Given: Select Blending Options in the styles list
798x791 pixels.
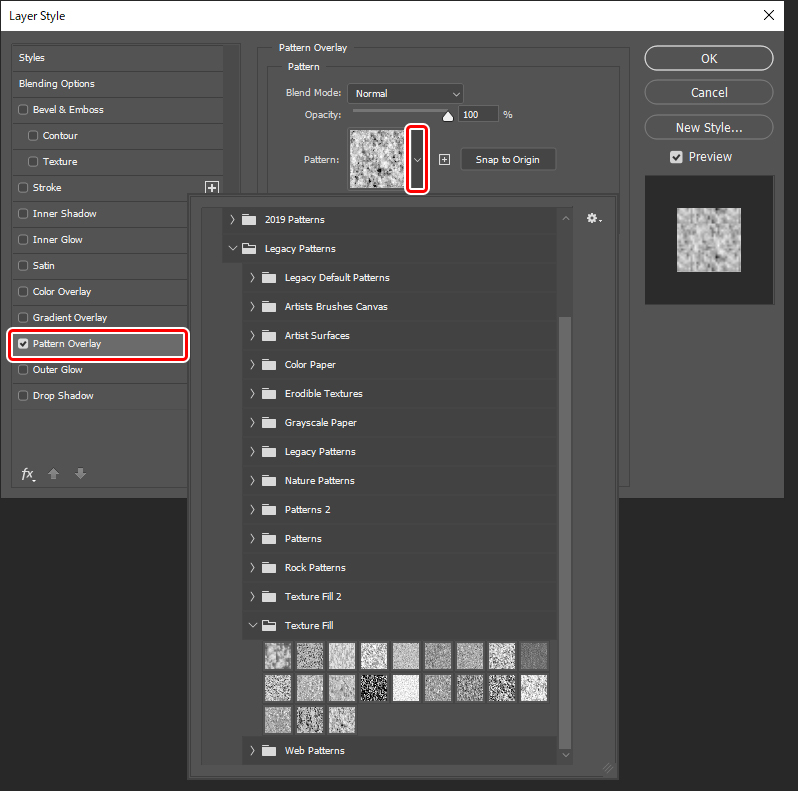Looking at the screenshot, I should coord(57,84).
